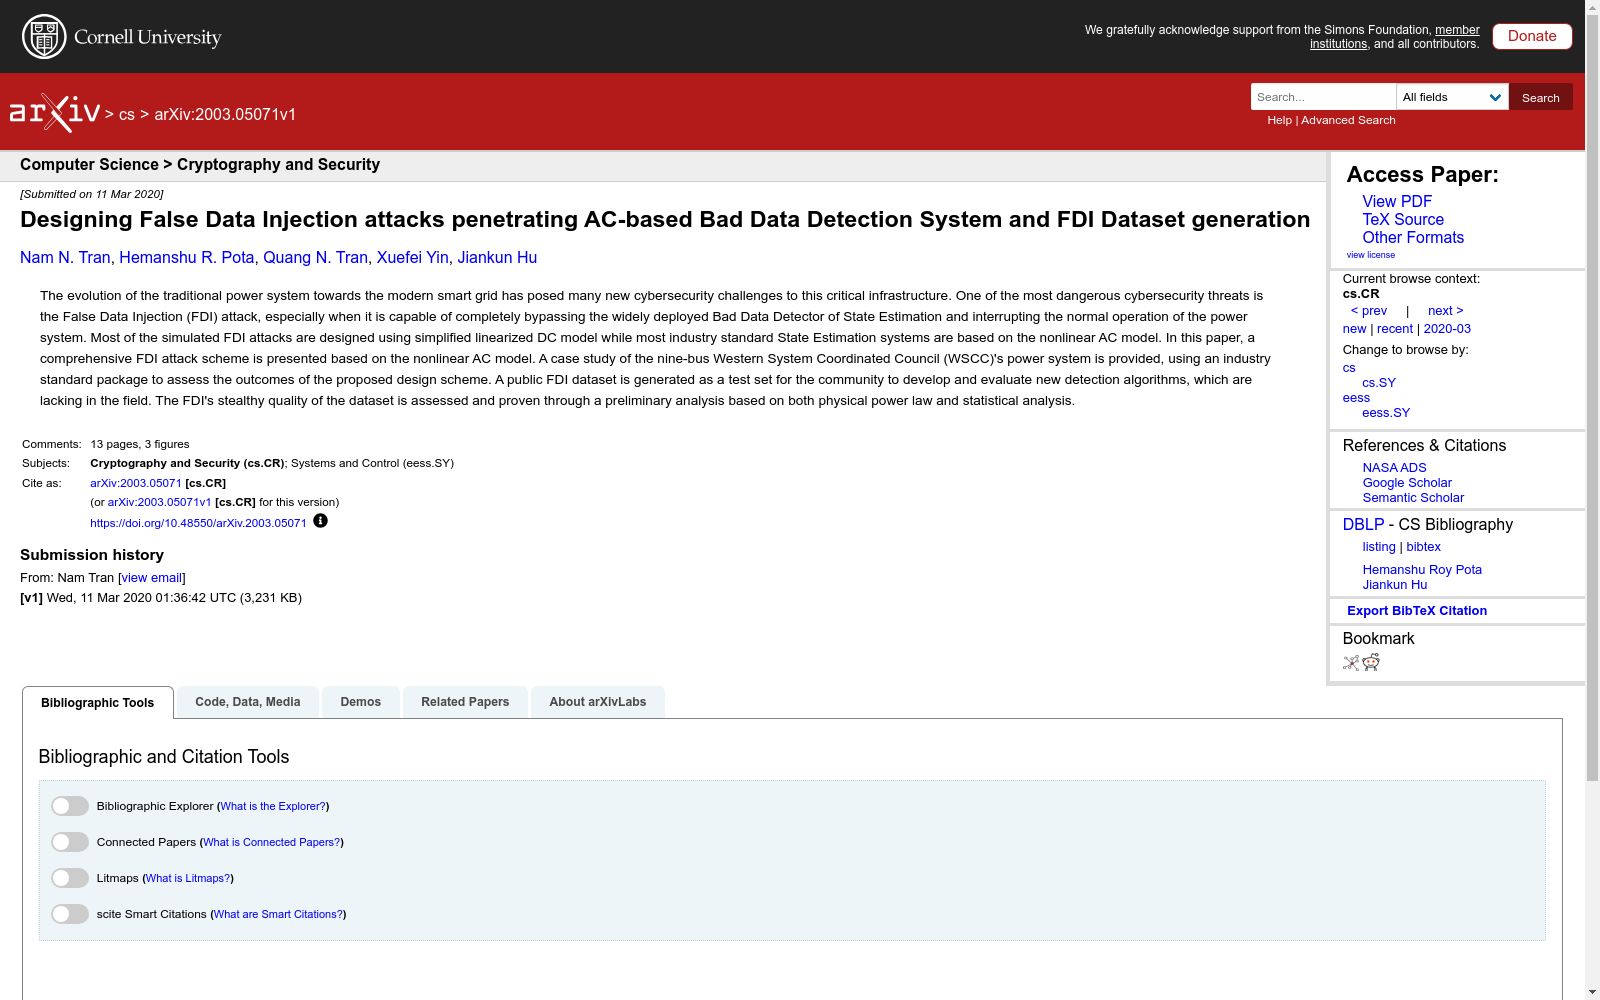Click the Donate button
Viewport: 1600px width, 1000px height.
click(x=1532, y=36)
